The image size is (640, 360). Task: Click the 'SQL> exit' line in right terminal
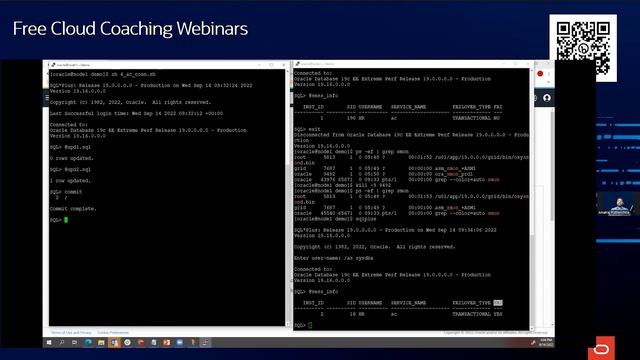(307, 129)
